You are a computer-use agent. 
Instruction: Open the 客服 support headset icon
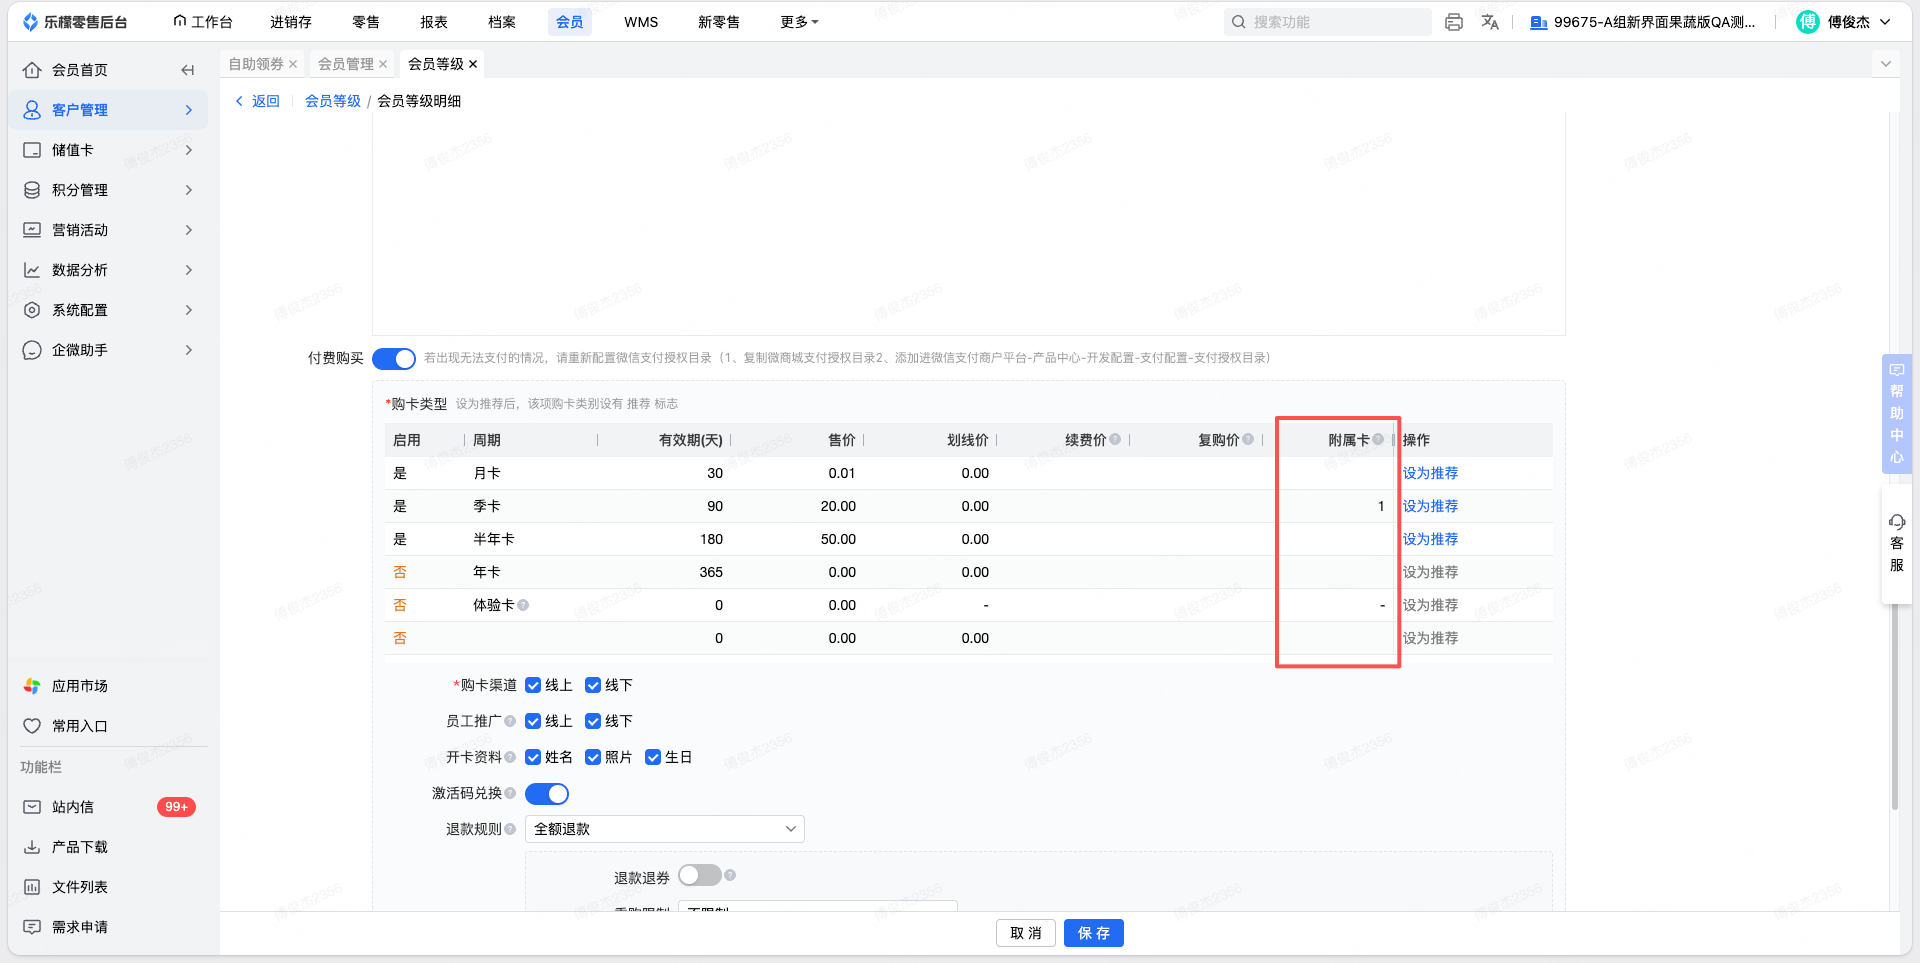[x=1896, y=543]
